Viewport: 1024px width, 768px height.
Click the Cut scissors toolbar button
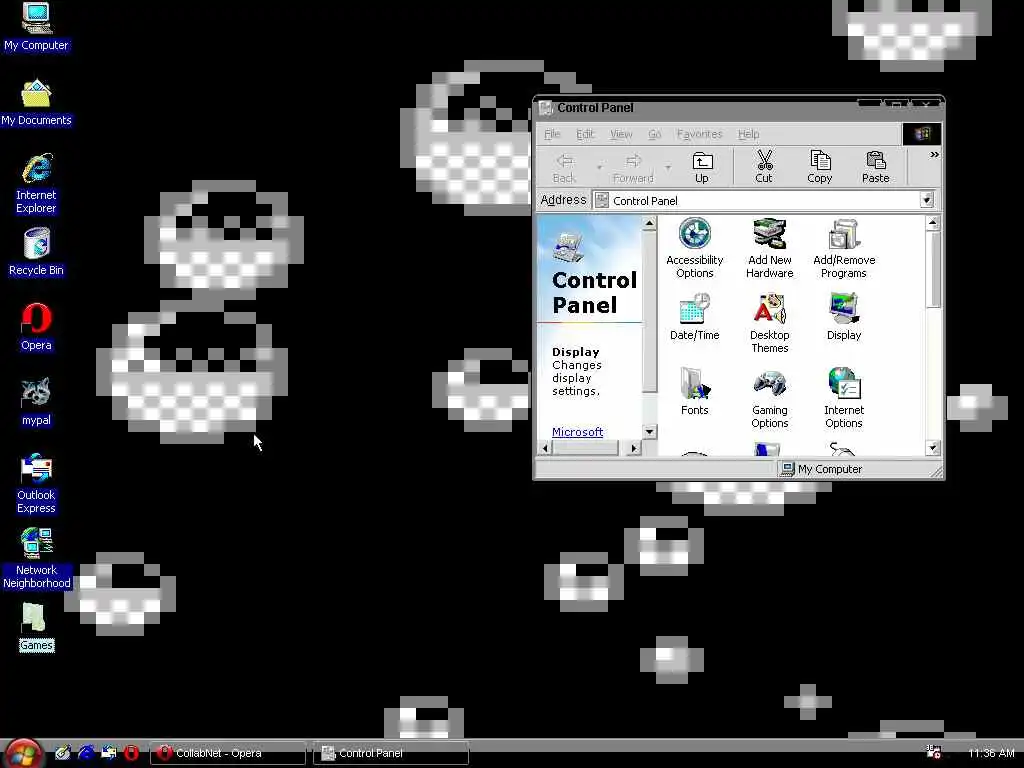point(763,167)
